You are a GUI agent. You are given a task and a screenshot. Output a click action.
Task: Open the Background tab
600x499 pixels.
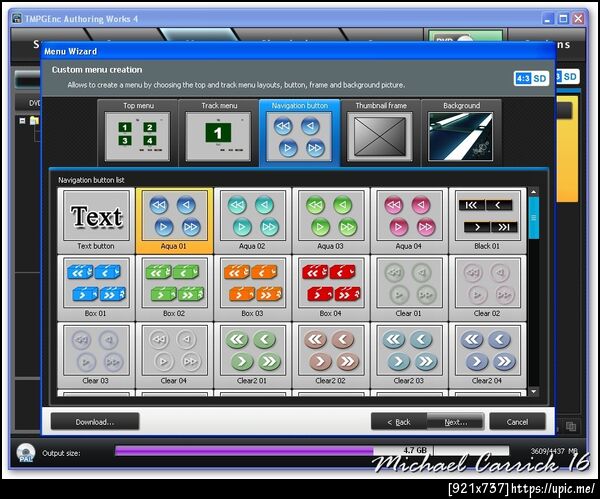(x=461, y=132)
